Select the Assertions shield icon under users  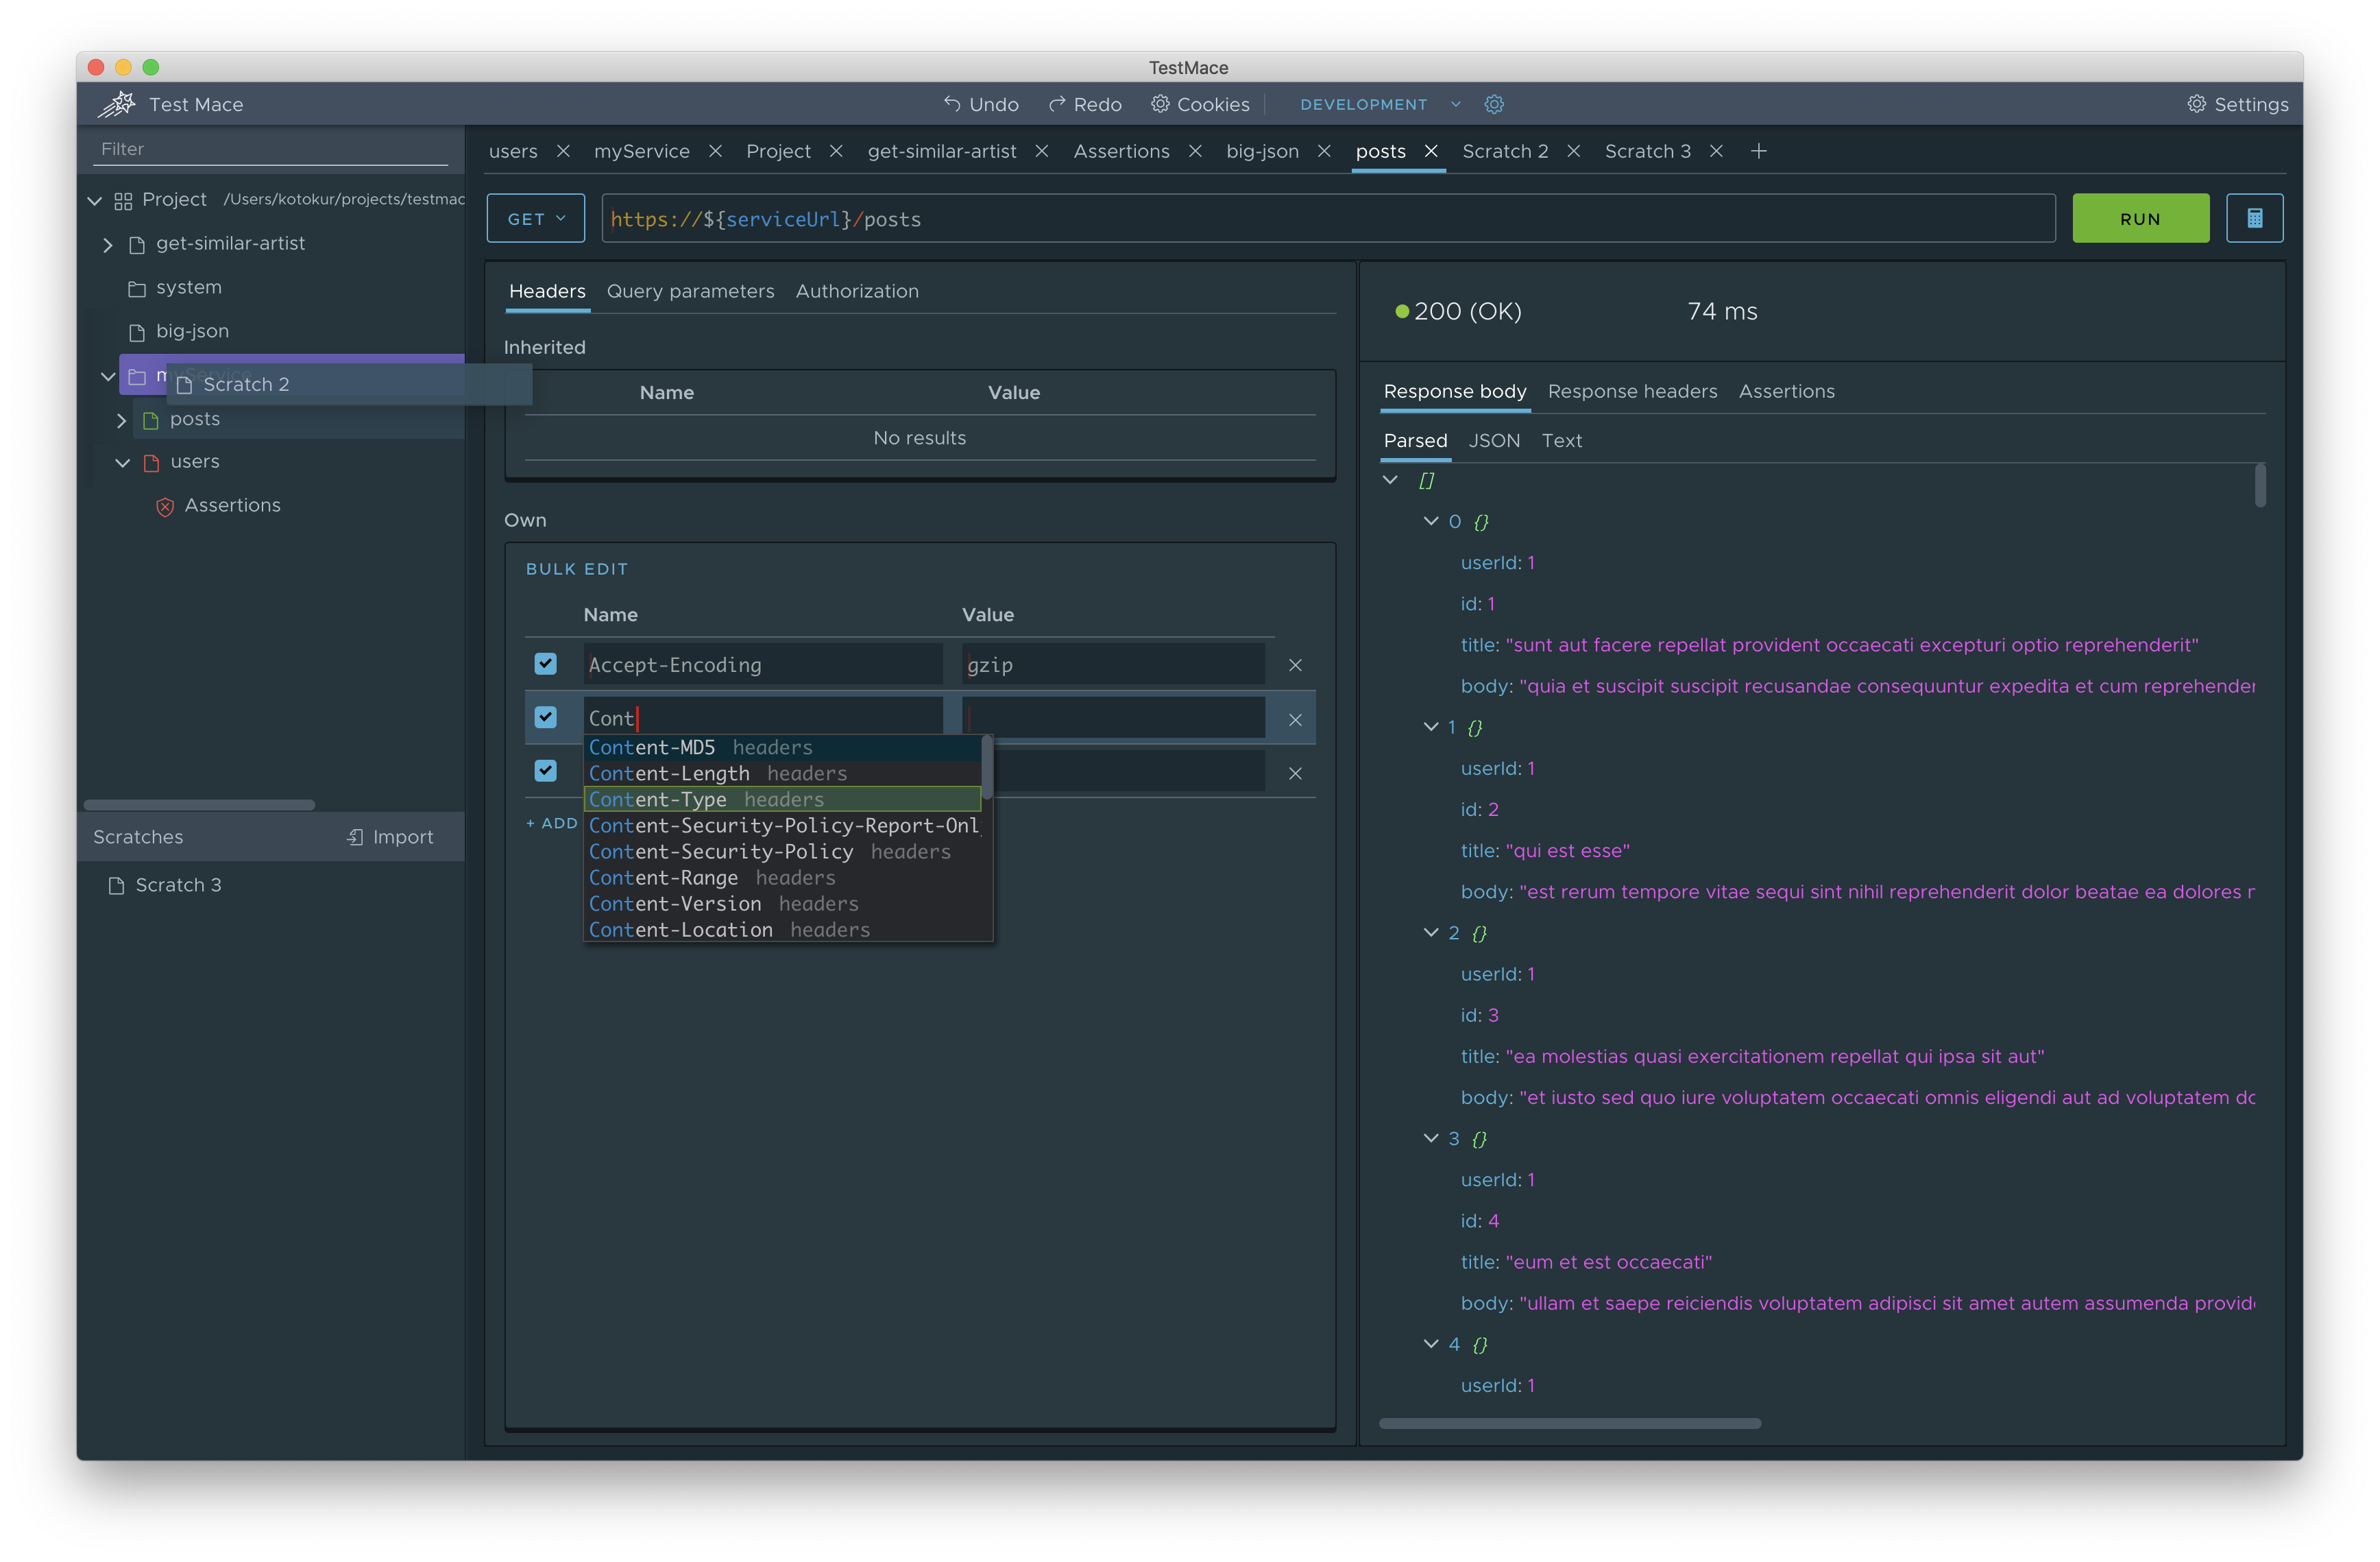pos(165,506)
